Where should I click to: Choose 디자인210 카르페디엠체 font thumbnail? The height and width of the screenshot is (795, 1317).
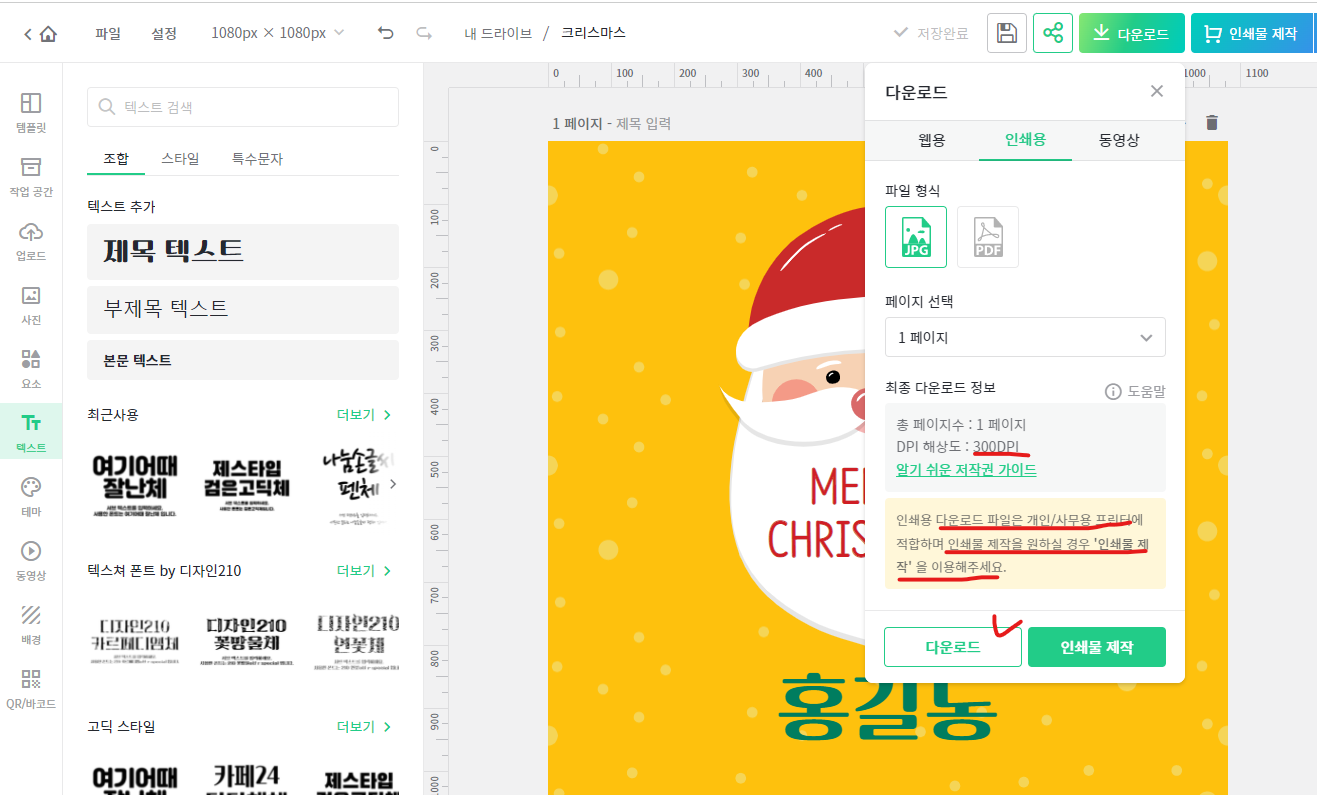134,640
